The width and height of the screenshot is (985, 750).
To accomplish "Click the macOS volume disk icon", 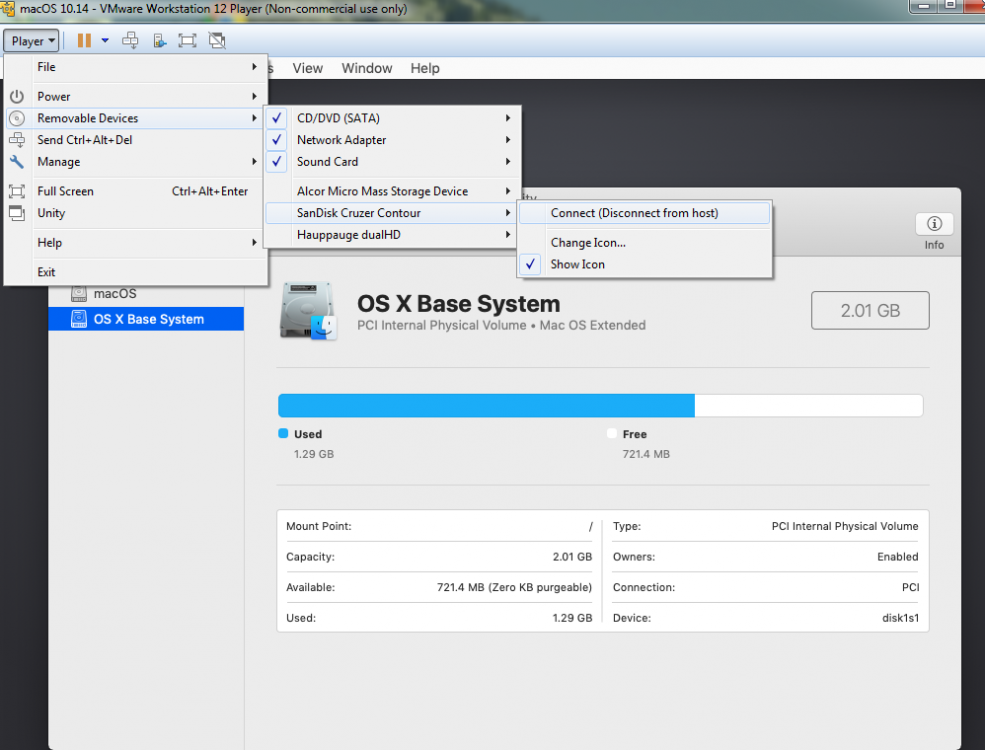I will pos(79,294).
